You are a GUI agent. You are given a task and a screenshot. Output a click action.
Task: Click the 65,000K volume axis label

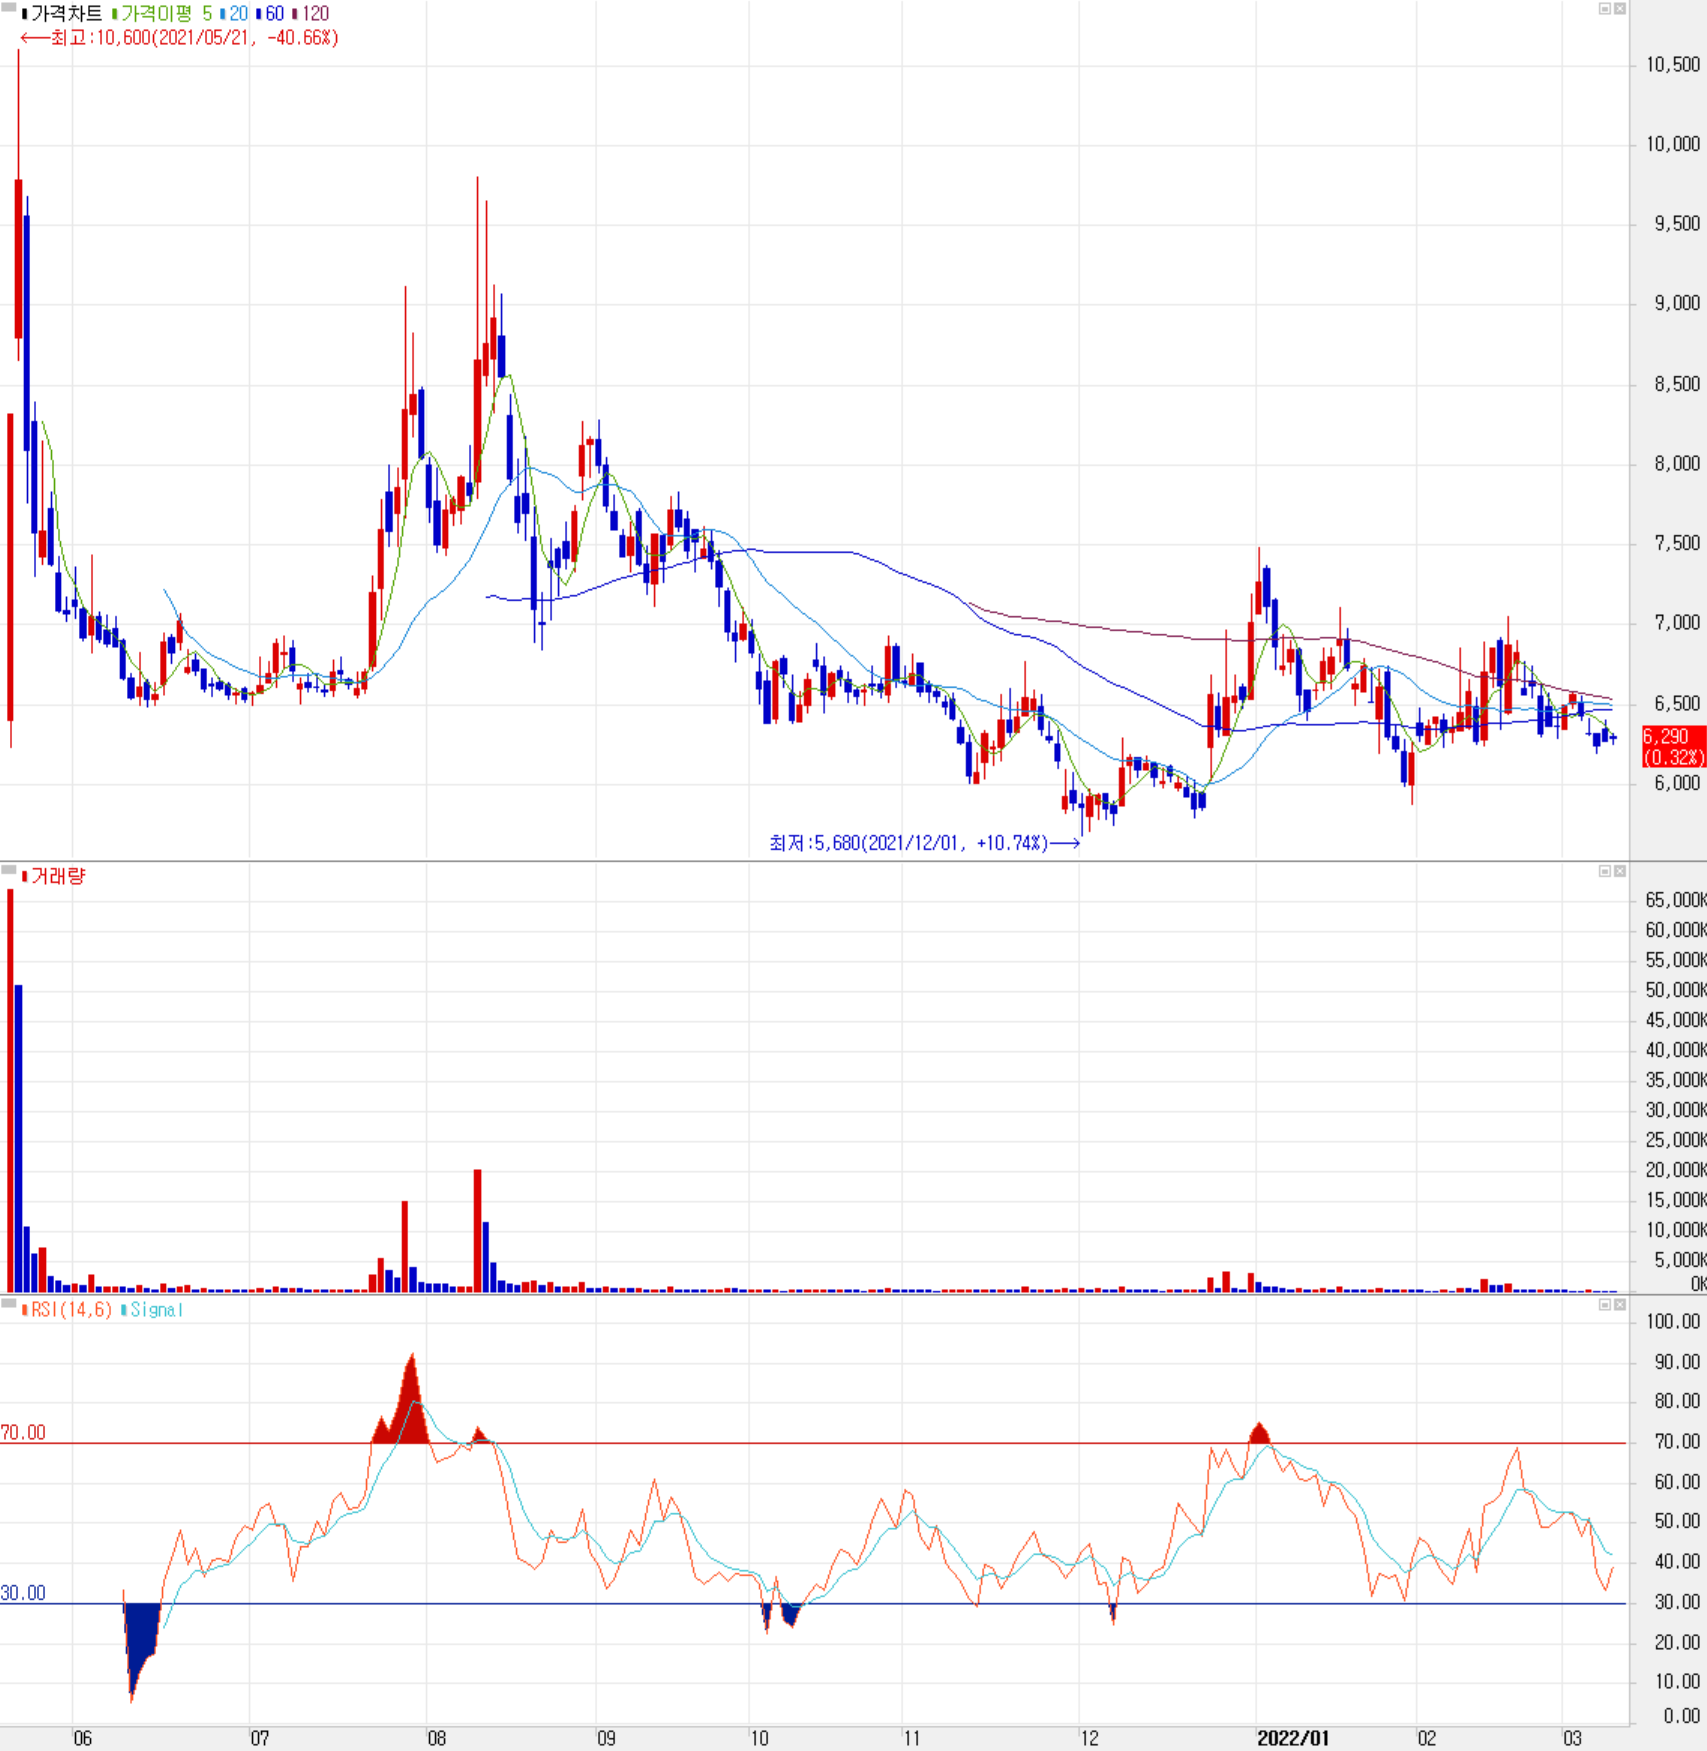tap(1675, 900)
